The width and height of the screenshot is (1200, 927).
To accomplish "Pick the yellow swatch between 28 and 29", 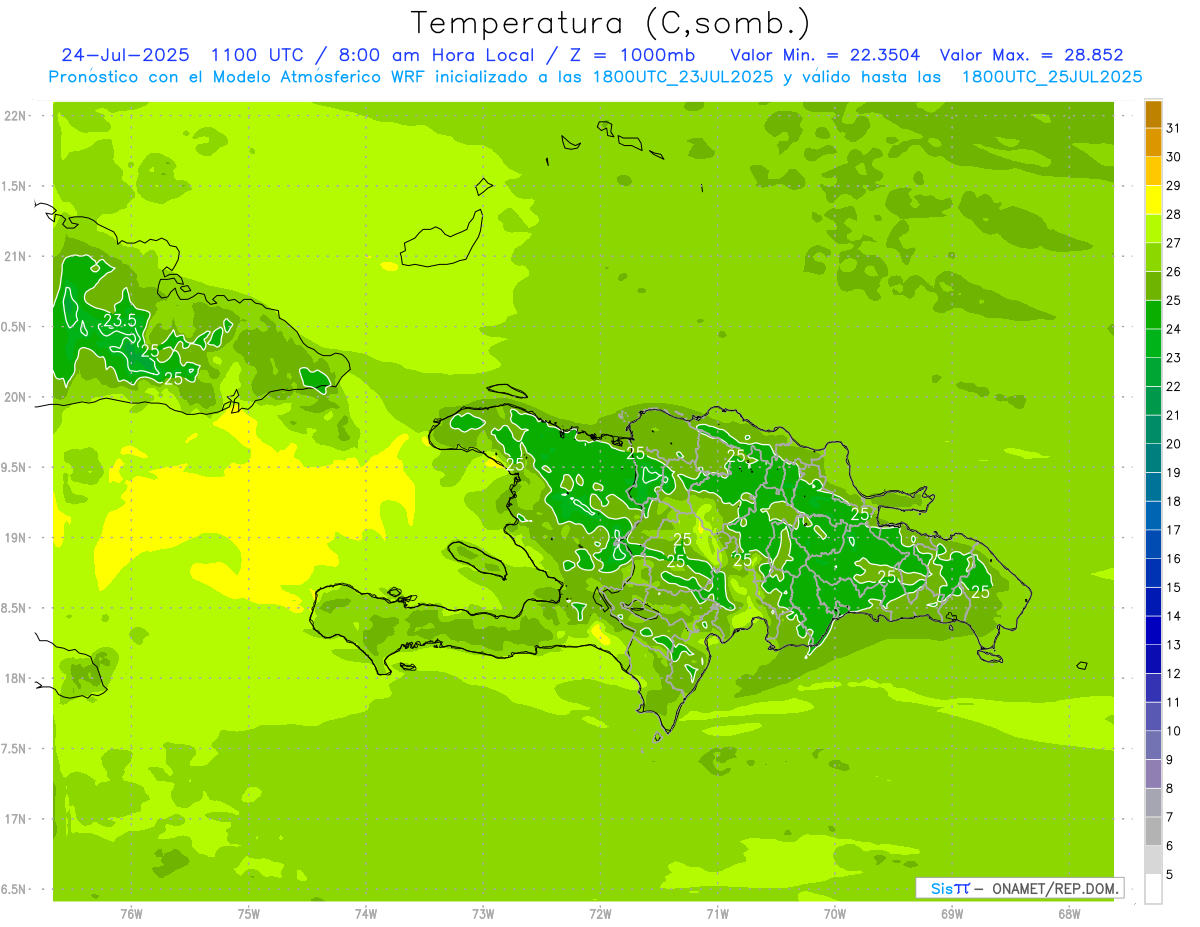I will point(1153,200).
